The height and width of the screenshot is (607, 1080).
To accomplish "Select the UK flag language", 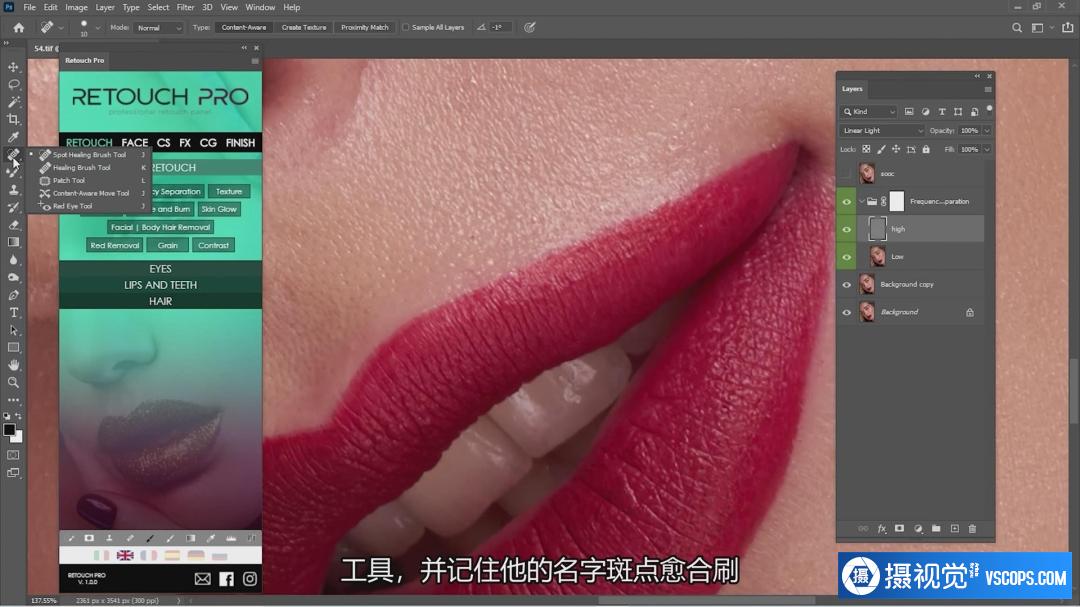I will [125, 555].
